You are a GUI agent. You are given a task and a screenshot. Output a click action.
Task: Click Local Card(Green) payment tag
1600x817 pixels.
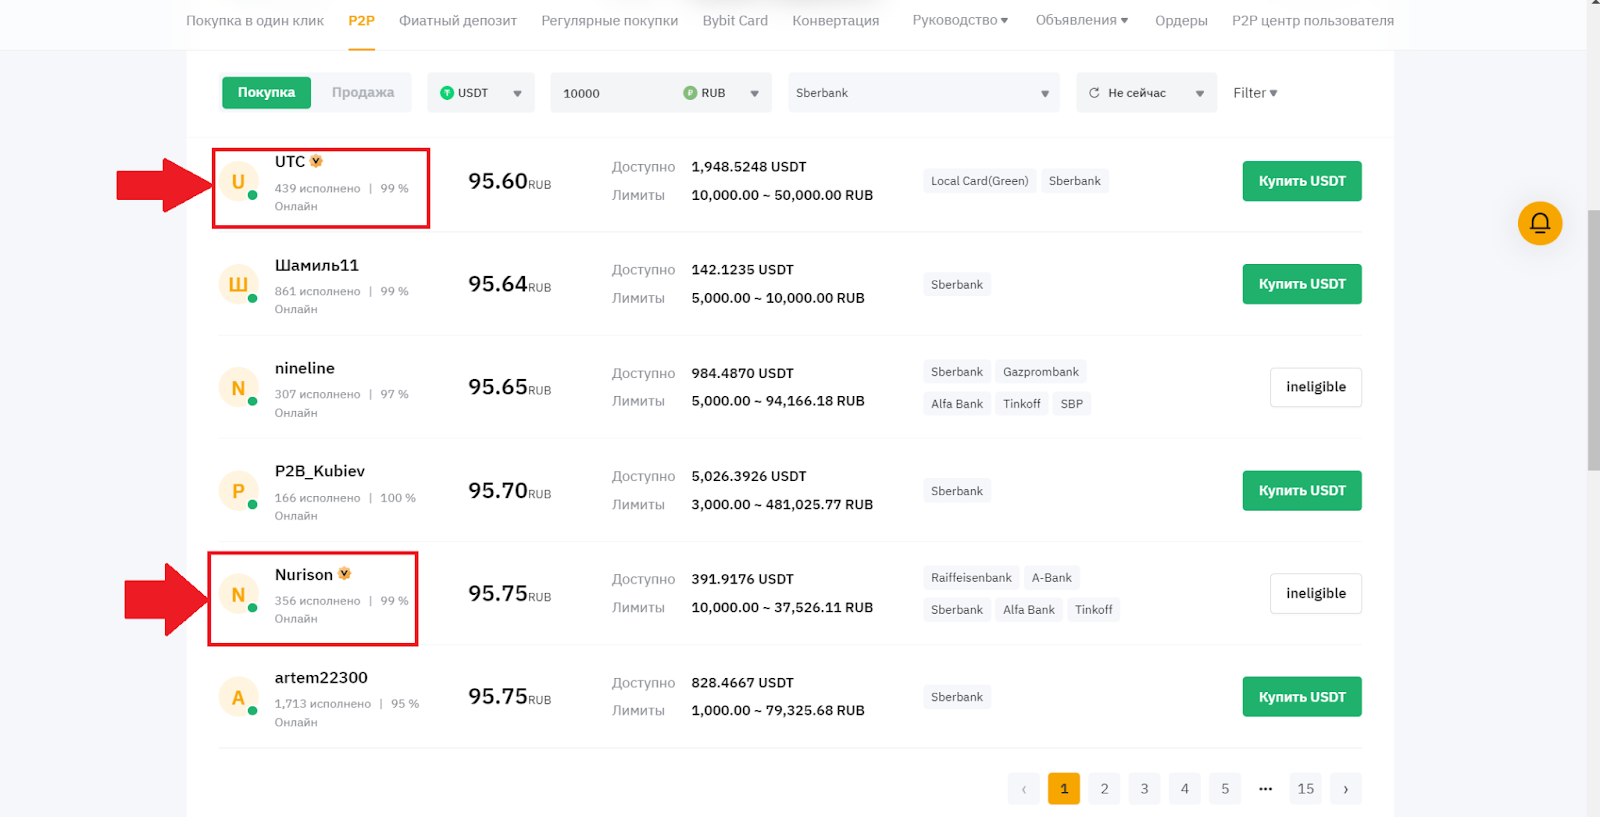pos(980,181)
